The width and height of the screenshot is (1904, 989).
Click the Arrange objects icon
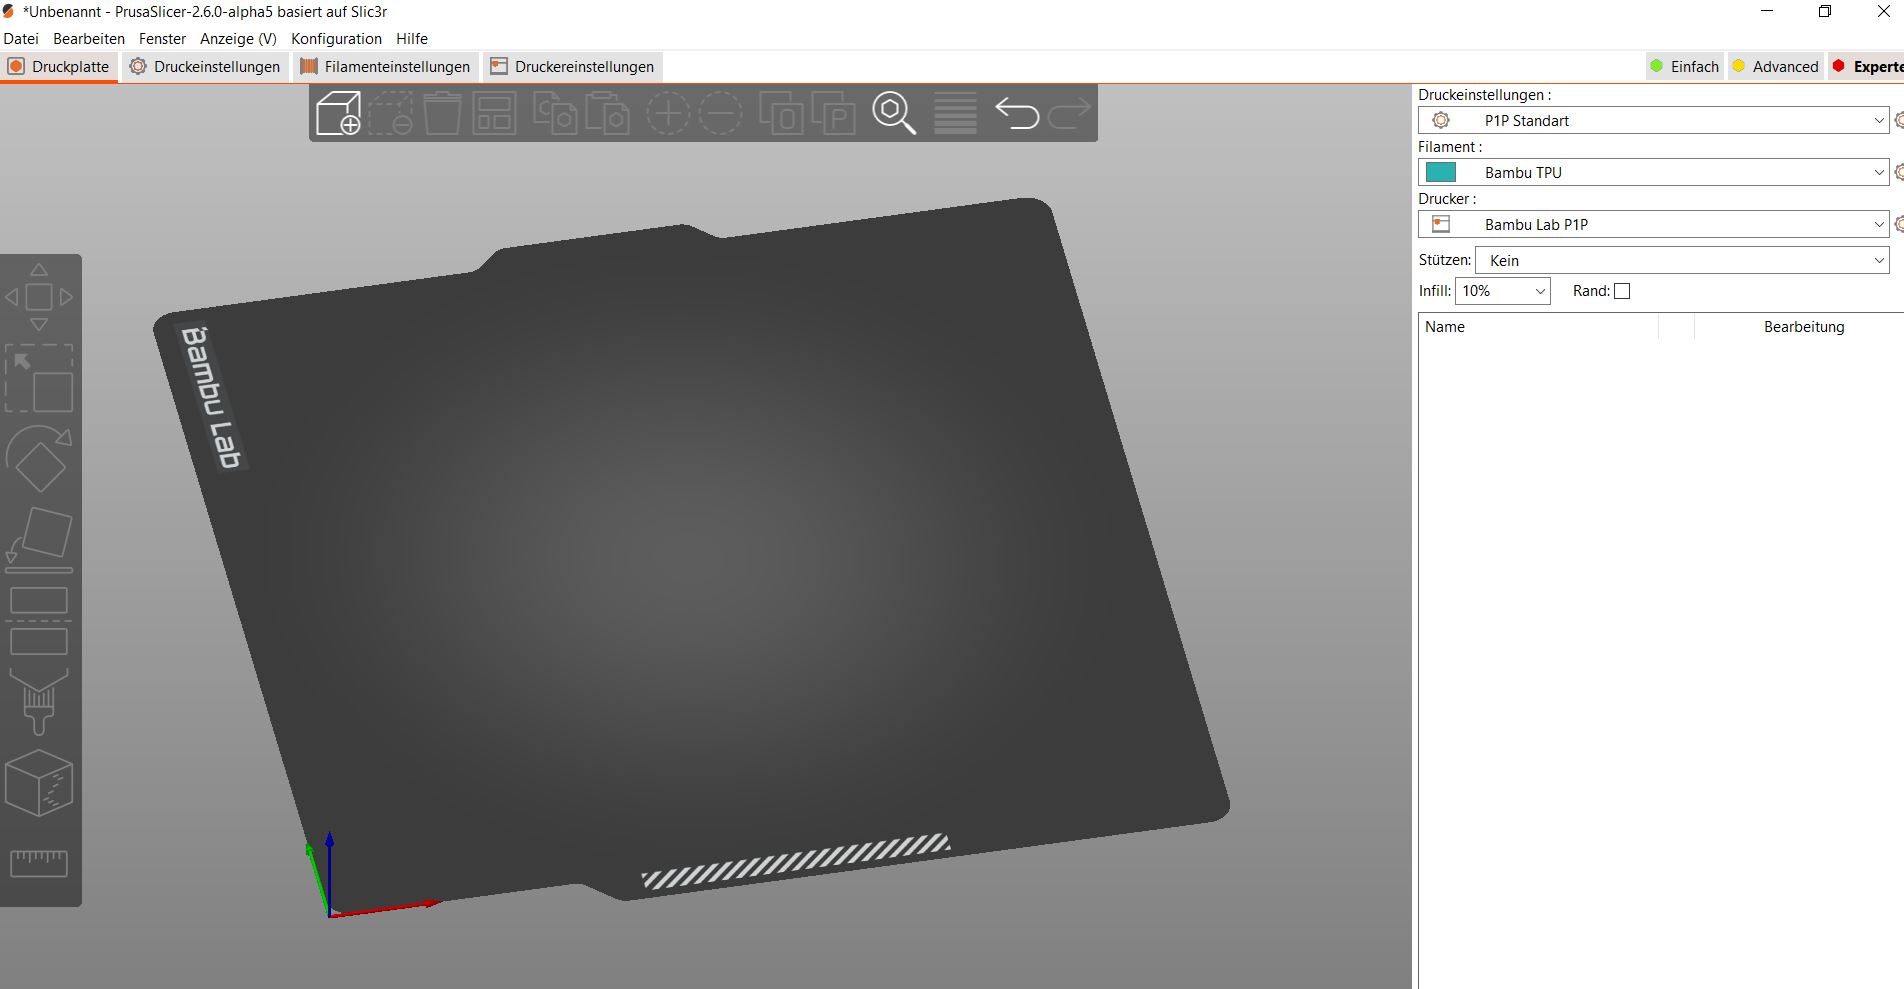point(494,113)
